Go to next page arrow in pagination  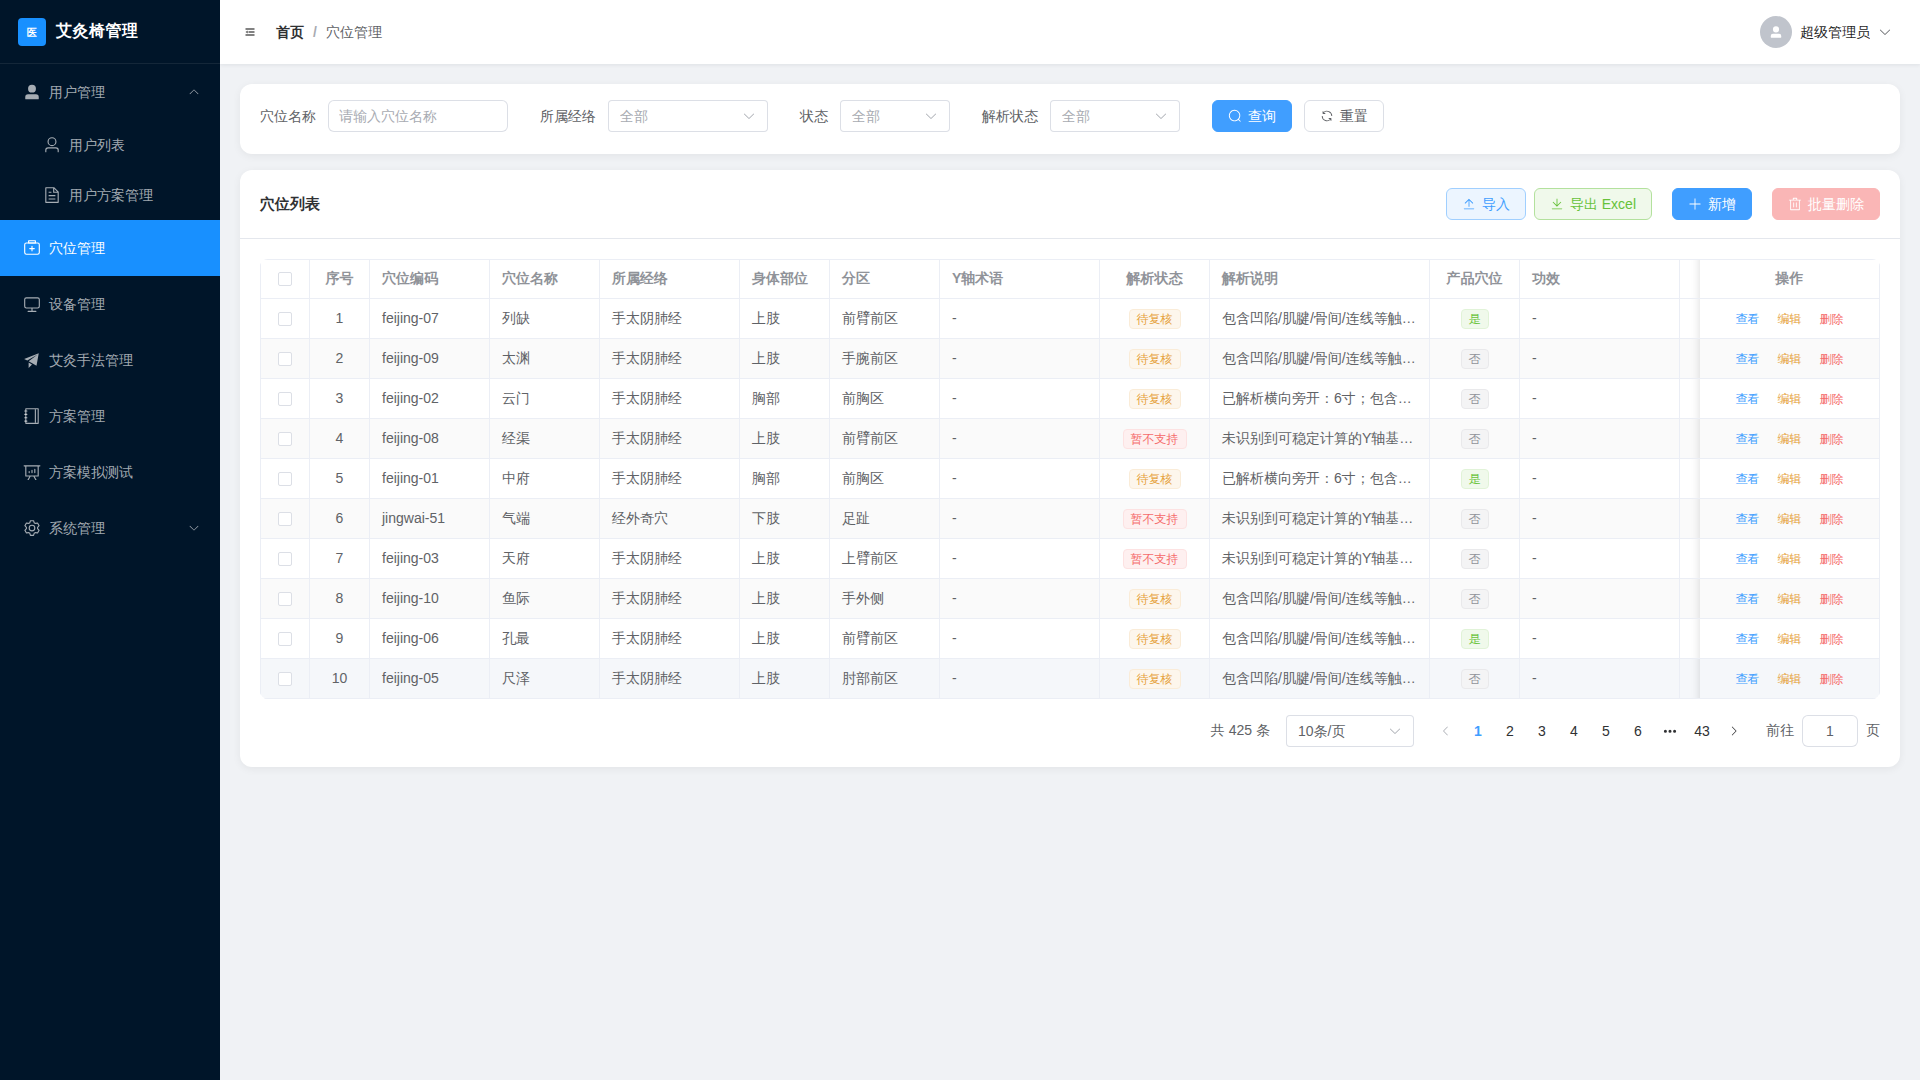(x=1734, y=731)
